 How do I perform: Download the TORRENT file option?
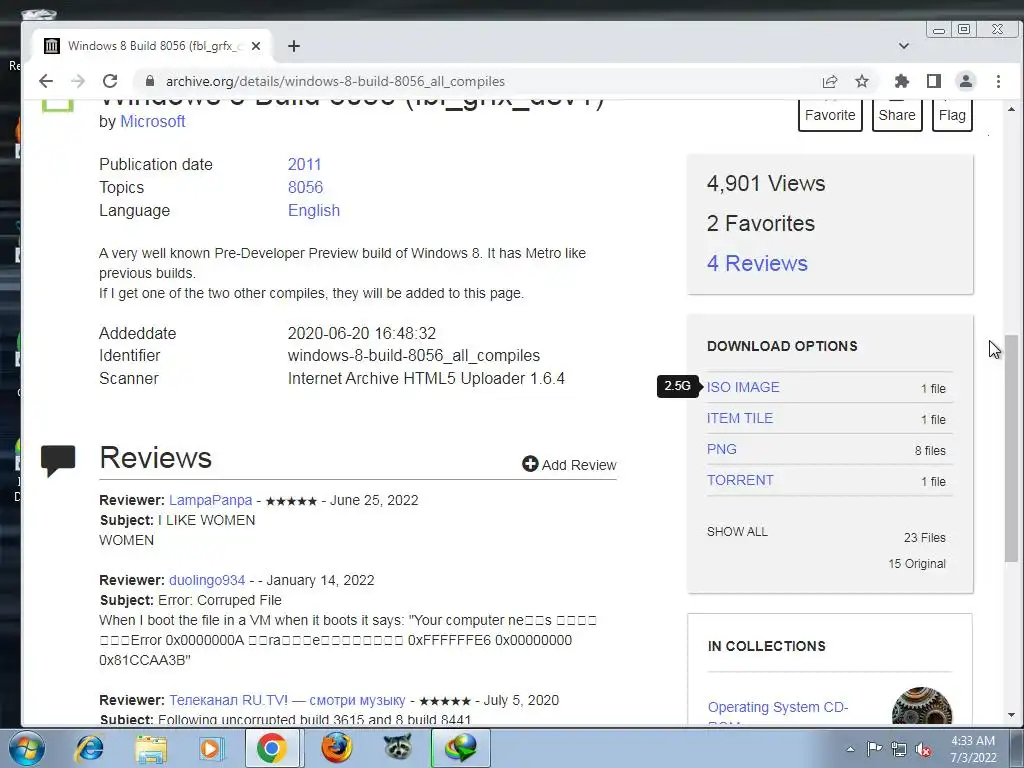(x=740, y=480)
